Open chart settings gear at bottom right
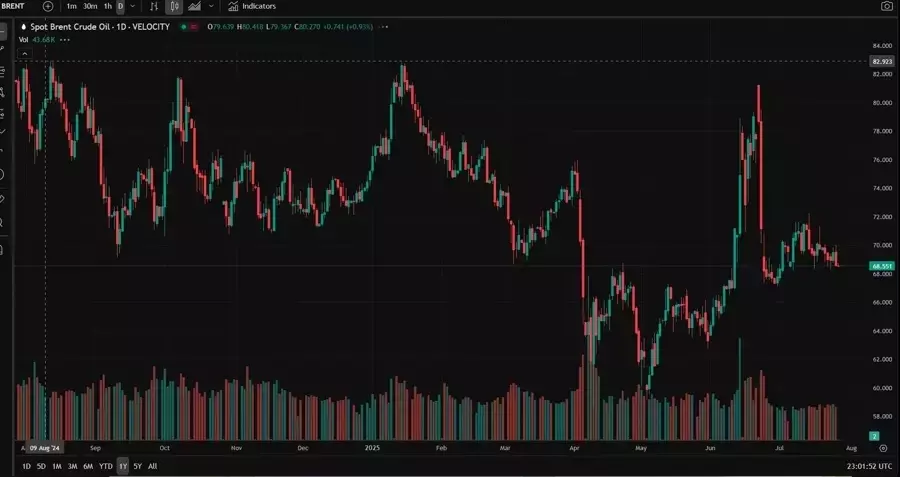Viewport: 900px width, 477px height. [883, 450]
